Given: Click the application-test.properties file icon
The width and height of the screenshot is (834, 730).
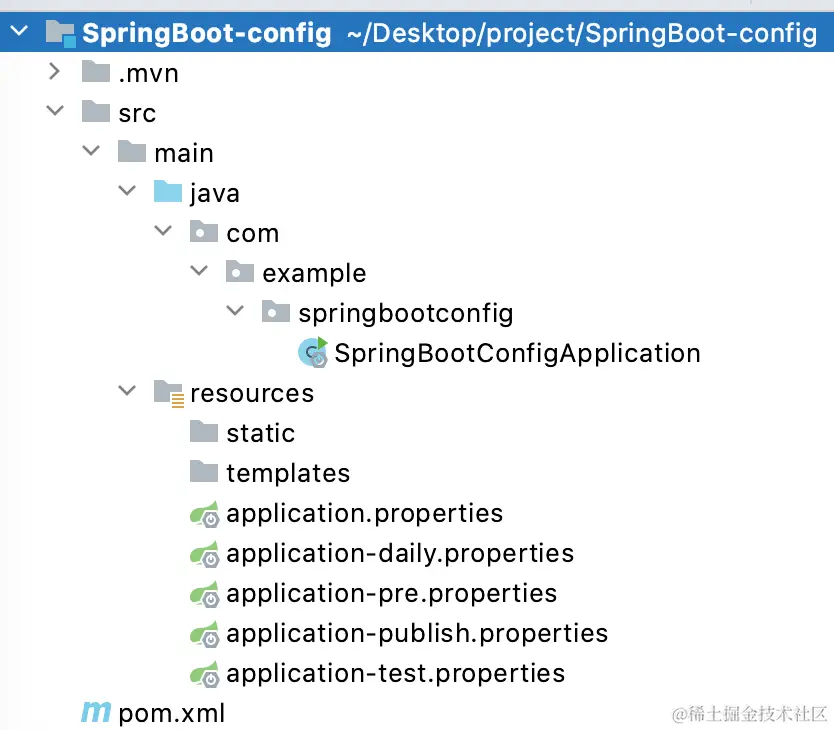Looking at the screenshot, I should (205, 674).
